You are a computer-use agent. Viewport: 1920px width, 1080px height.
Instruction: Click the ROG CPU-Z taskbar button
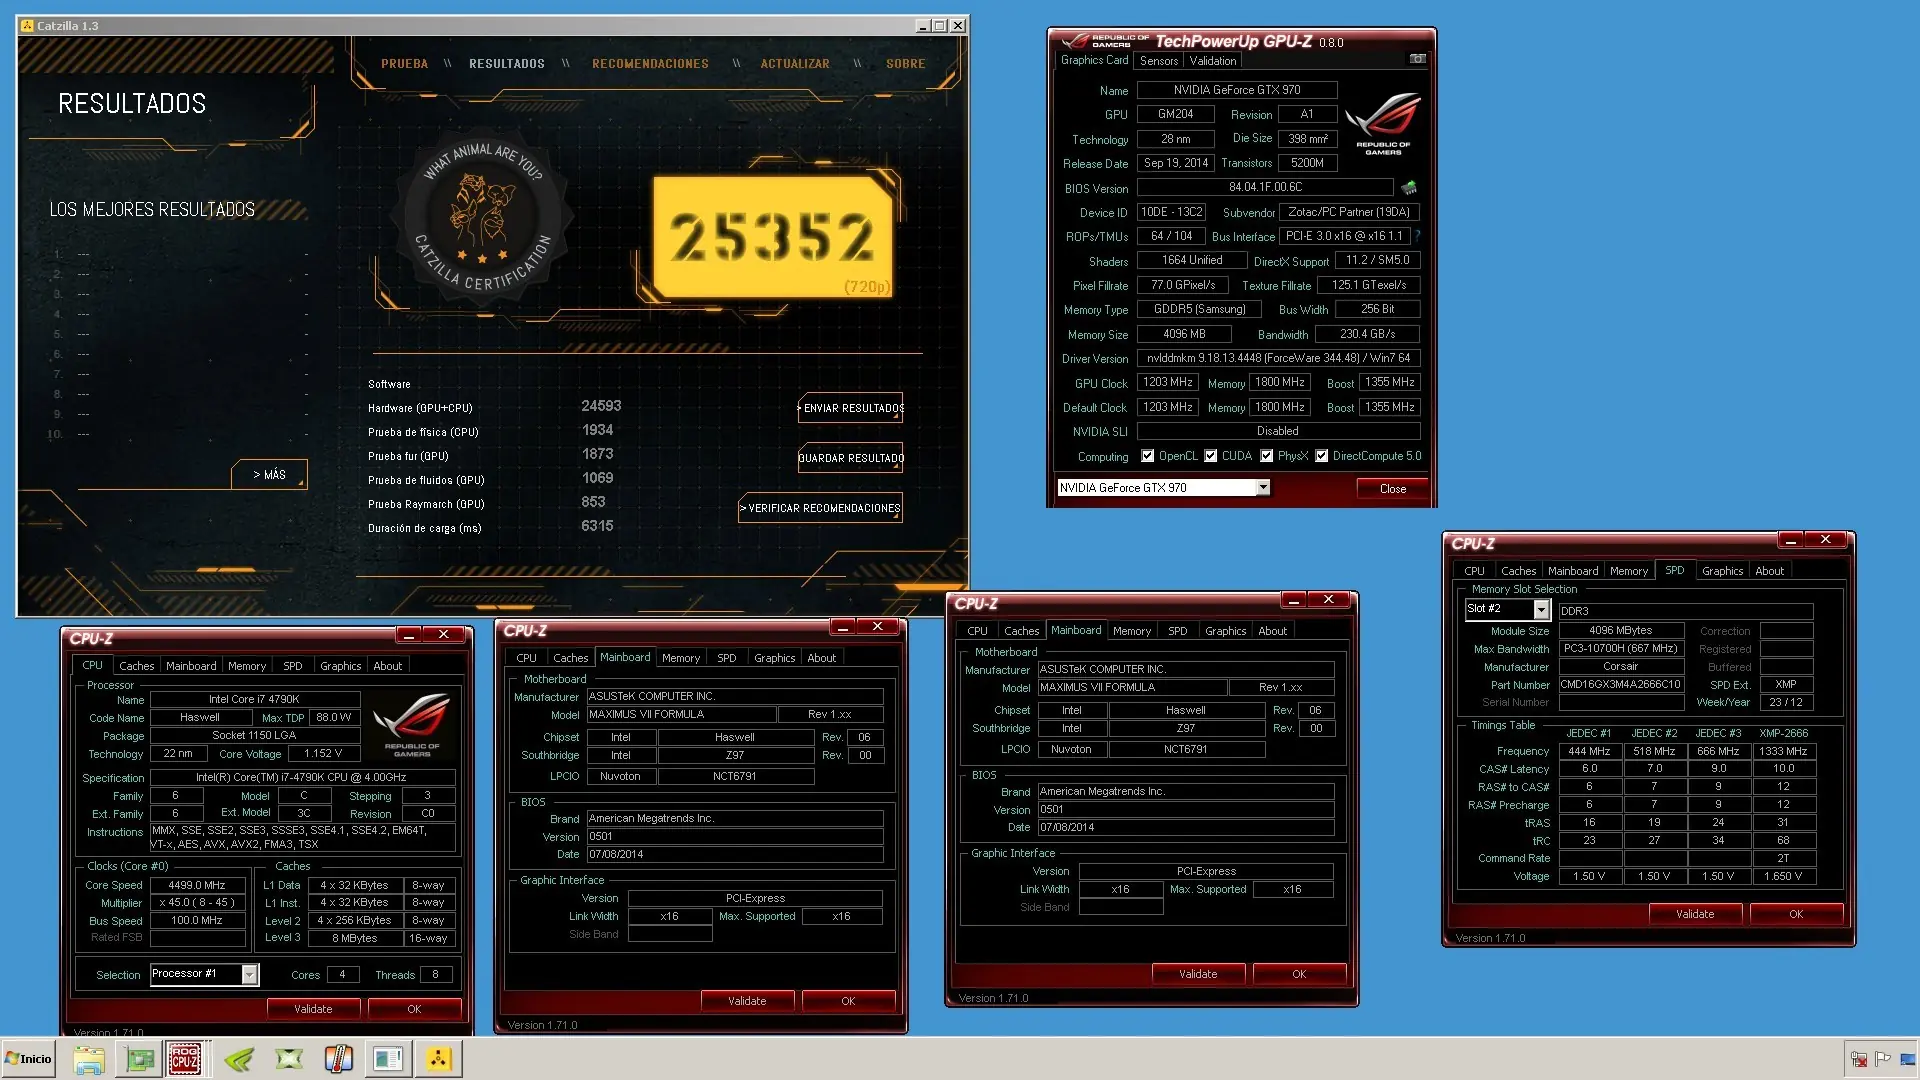pos(185,1059)
